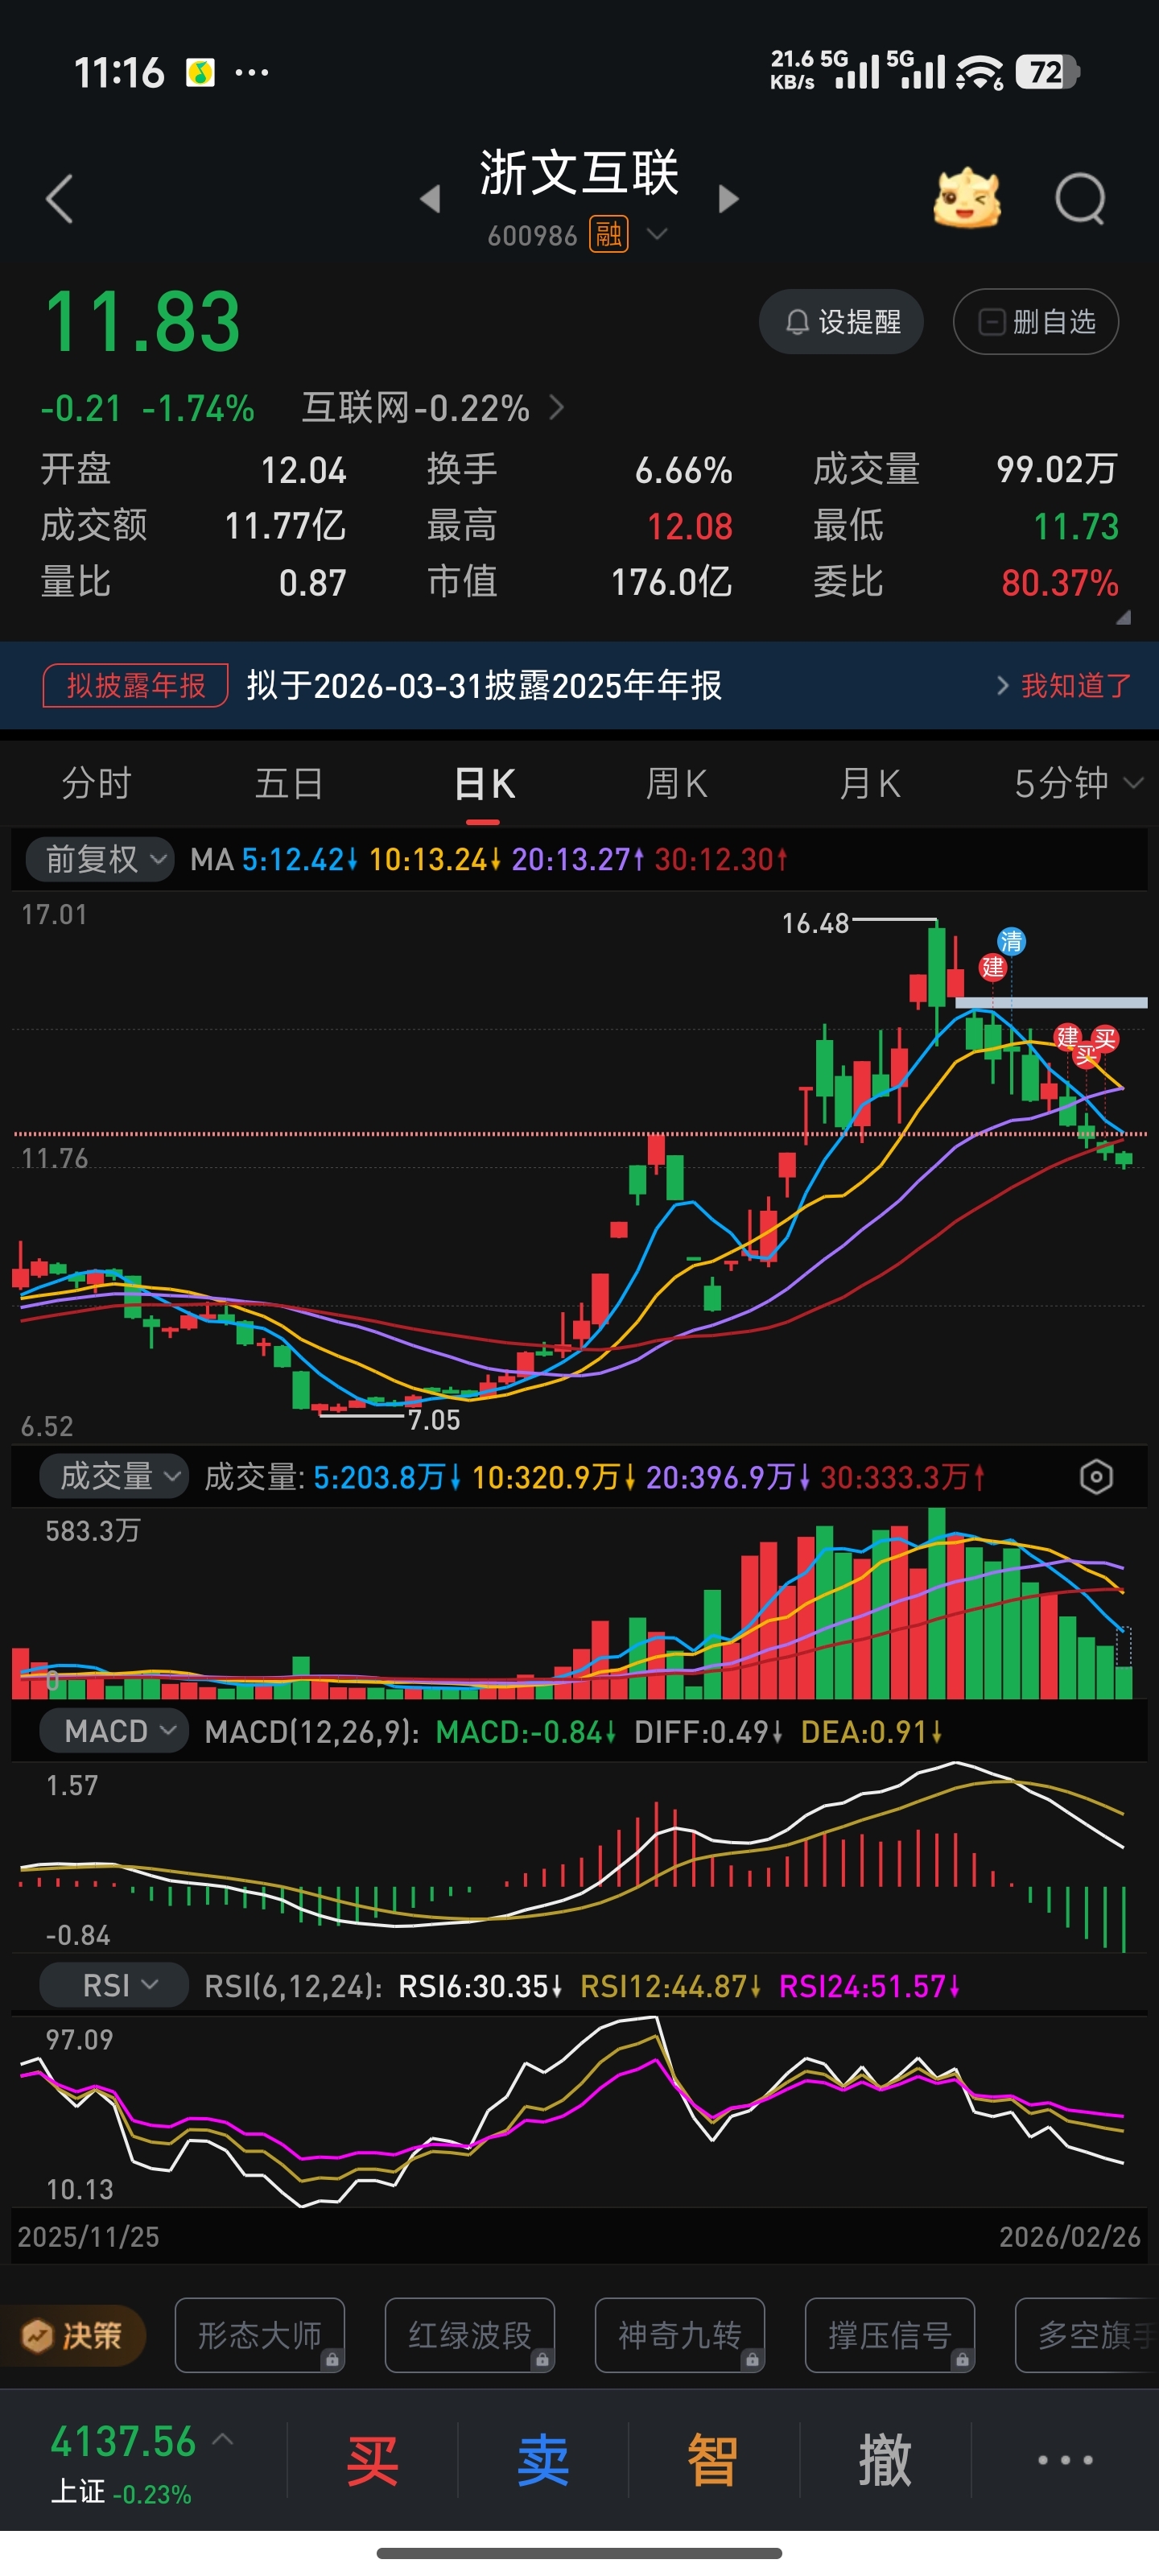
Task: Select the locked 形态大师 tool
Action: click(260, 2335)
